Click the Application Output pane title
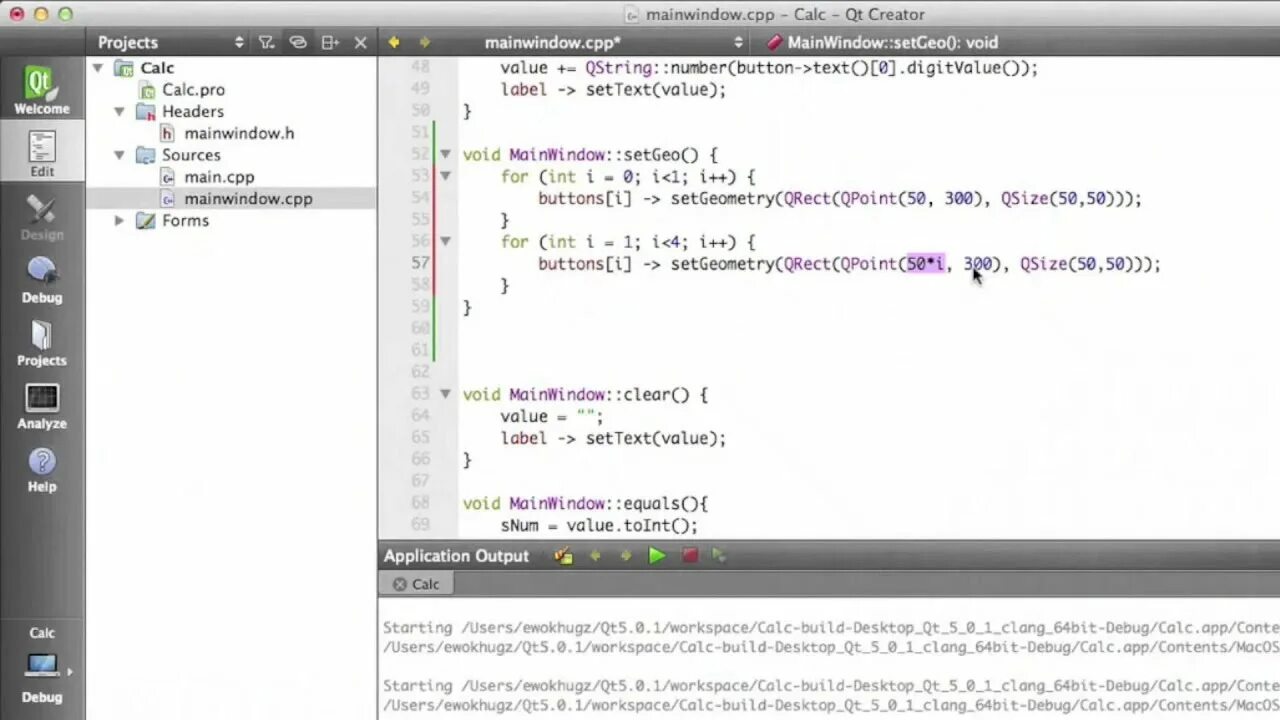This screenshot has width=1280, height=720. click(x=456, y=556)
